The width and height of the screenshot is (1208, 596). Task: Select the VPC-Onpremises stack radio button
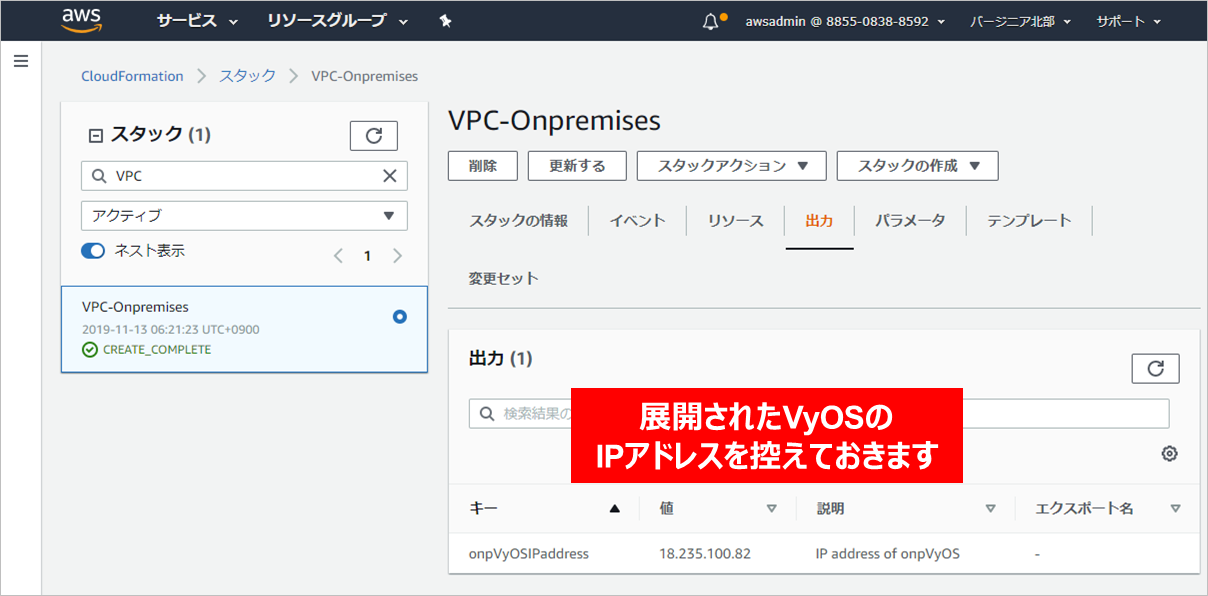[400, 316]
